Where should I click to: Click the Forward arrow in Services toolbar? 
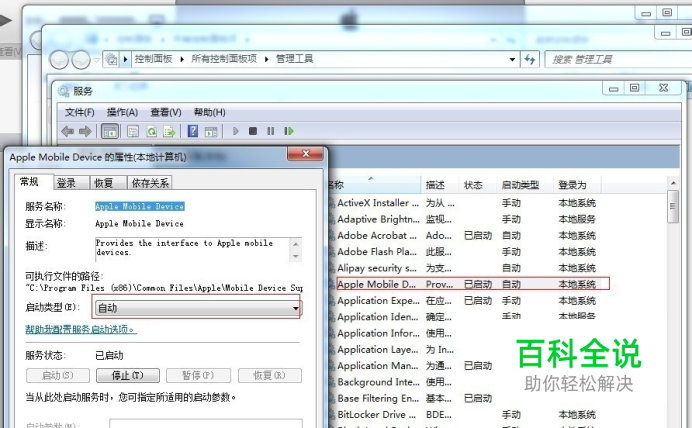pos(85,131)
